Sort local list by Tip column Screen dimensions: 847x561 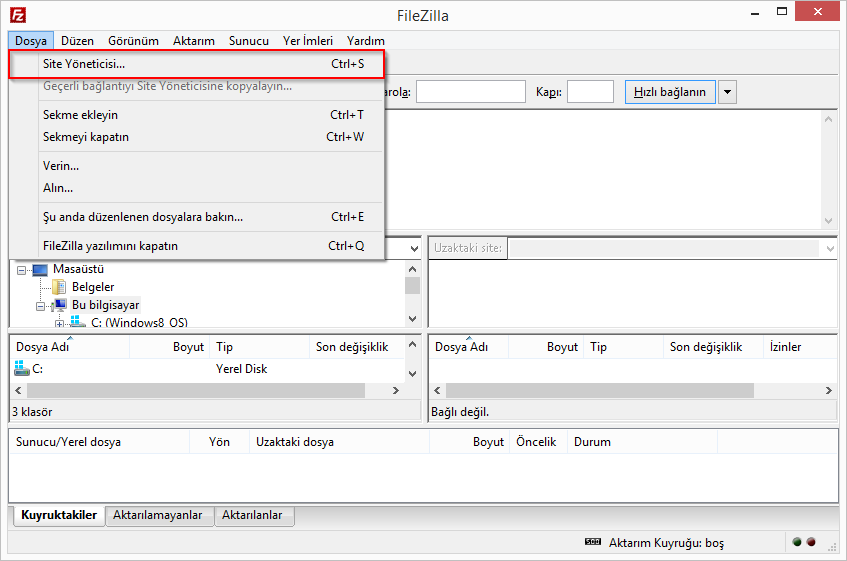(260, 347)
